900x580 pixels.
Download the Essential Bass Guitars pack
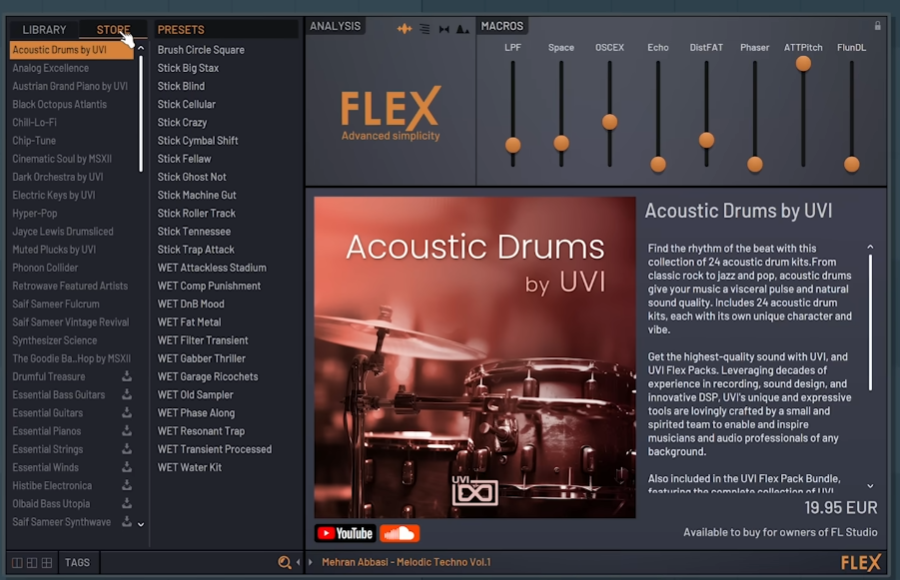(x=127, y=395)
